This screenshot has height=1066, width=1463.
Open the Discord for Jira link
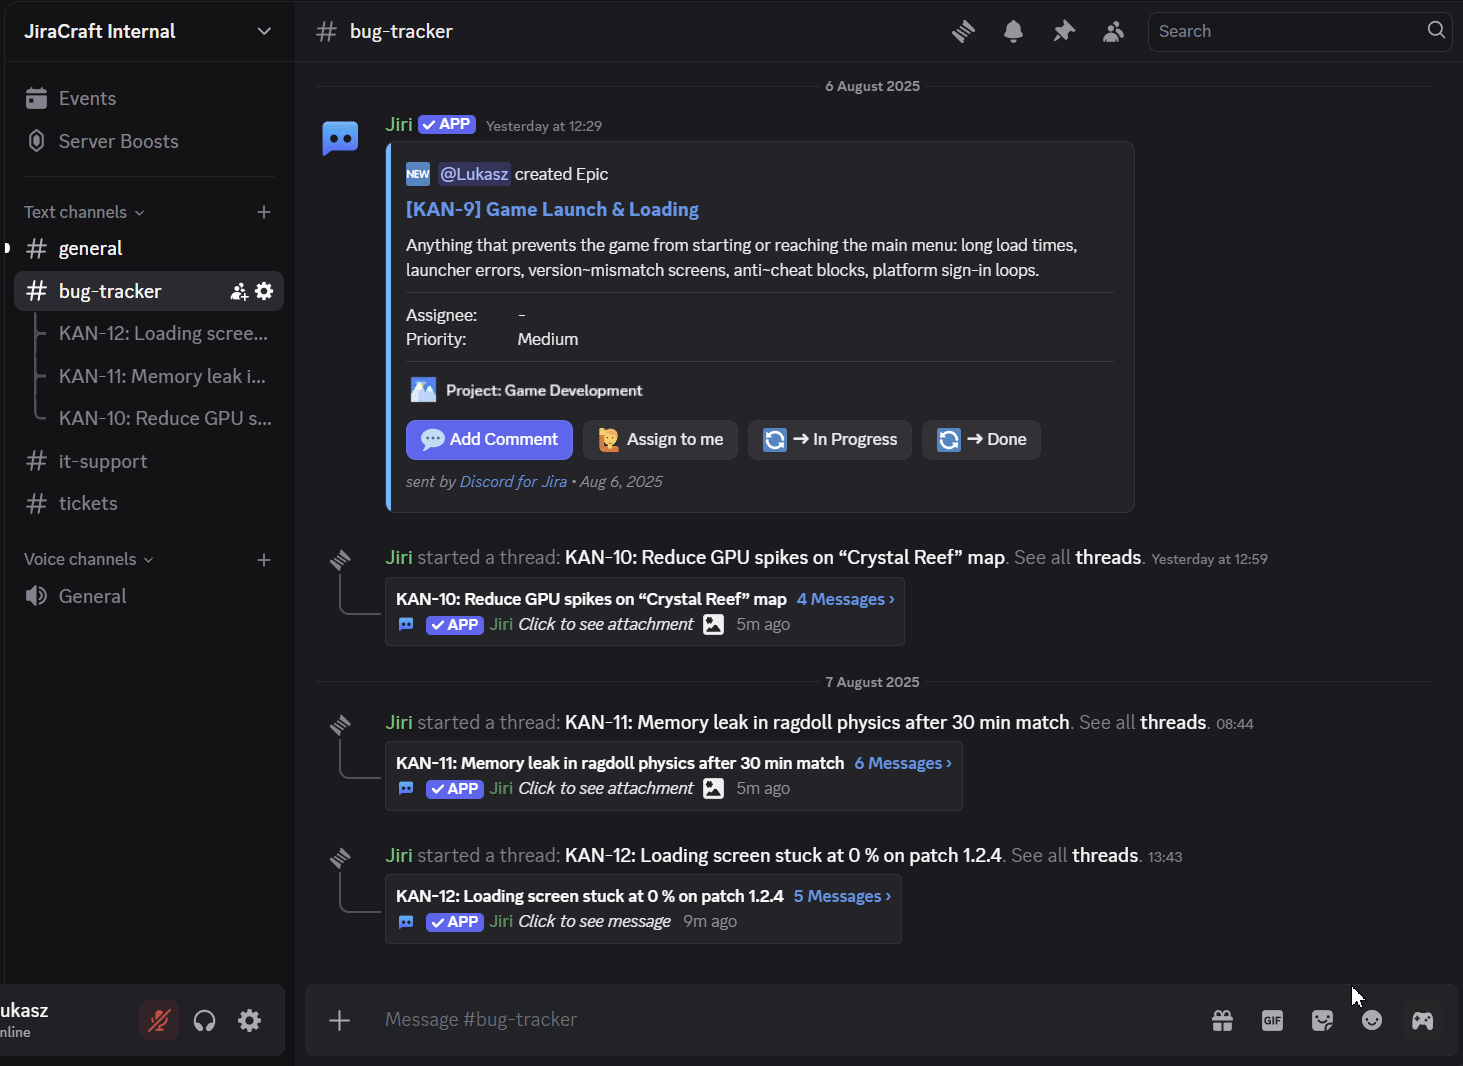tap(513, 482)
